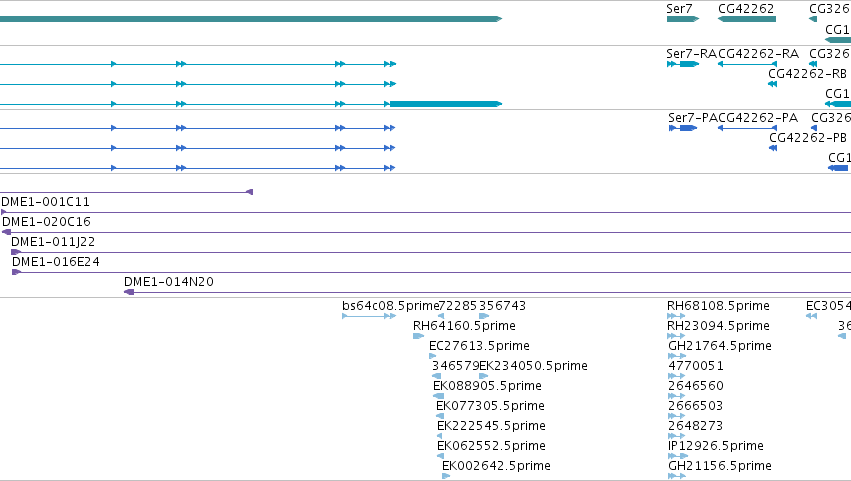The image size is (851, 481).
Task: Select the CG42262-RB transcript label
Action: coord(808,74)
